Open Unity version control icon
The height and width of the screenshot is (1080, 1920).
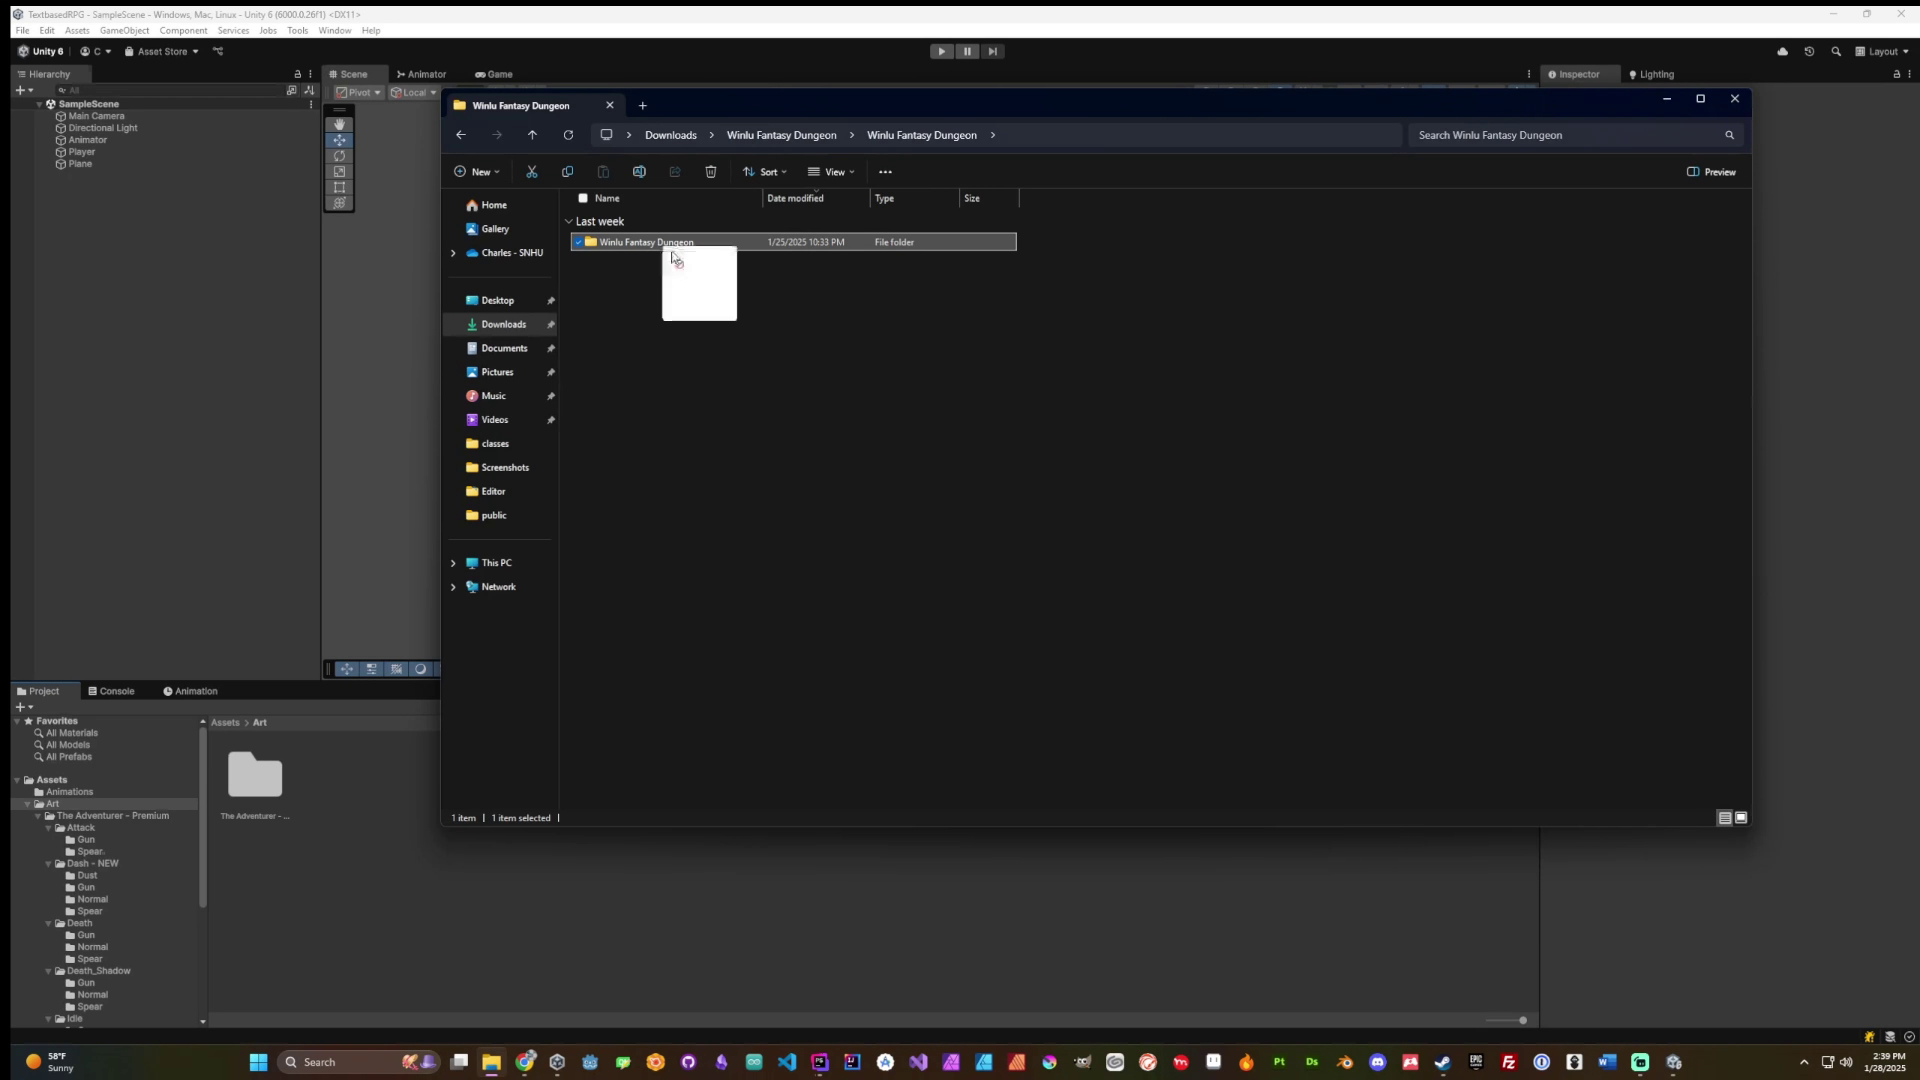pyautogui.click(x=218, y=51)
